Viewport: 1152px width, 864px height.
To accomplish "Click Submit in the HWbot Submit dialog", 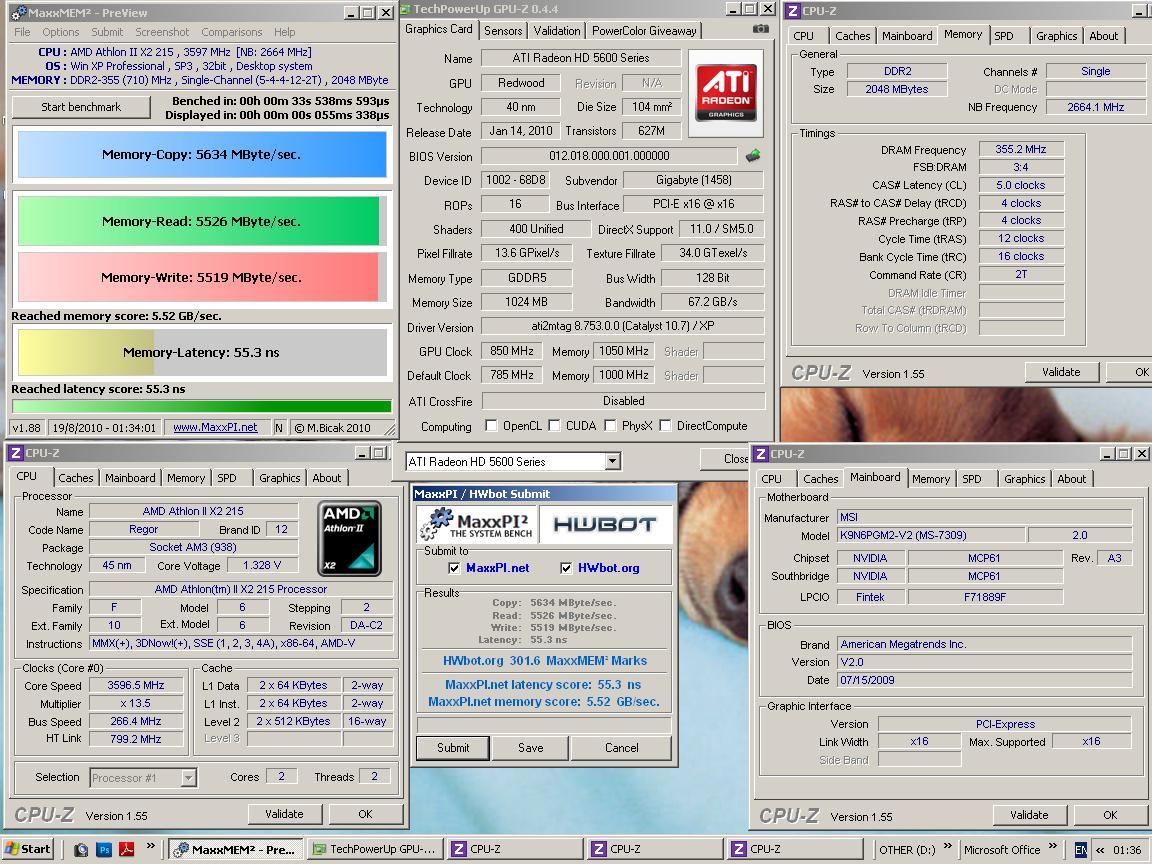I will pyautogui.click(x=453, y=748).
